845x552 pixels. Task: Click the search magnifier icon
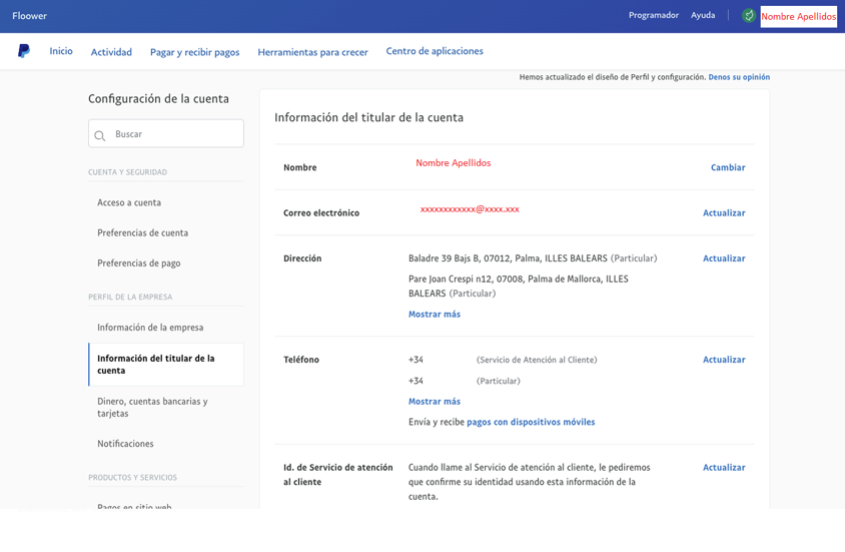pos(100,135)
